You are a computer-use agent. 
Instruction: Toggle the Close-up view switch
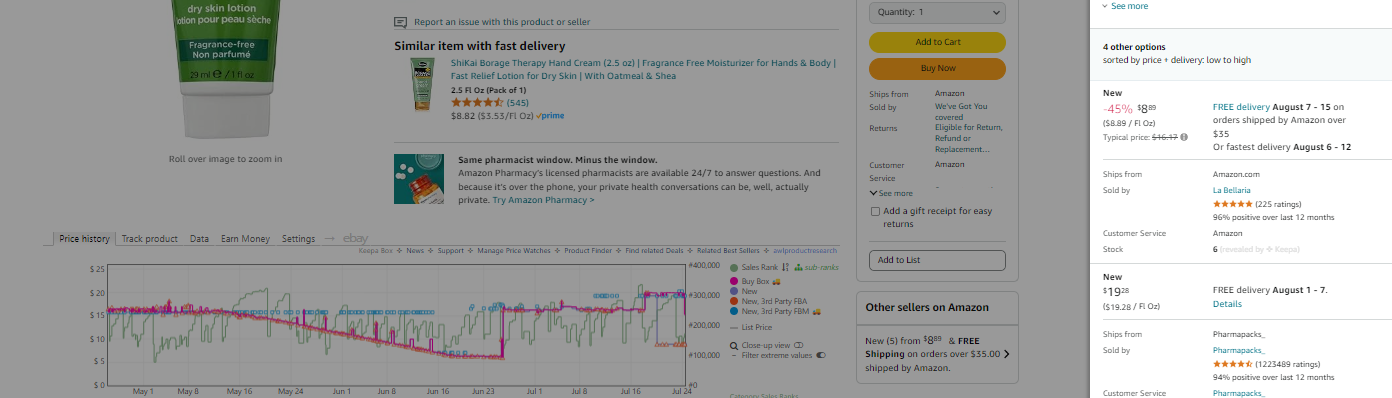pyautogui.click(x=799, y=345)
